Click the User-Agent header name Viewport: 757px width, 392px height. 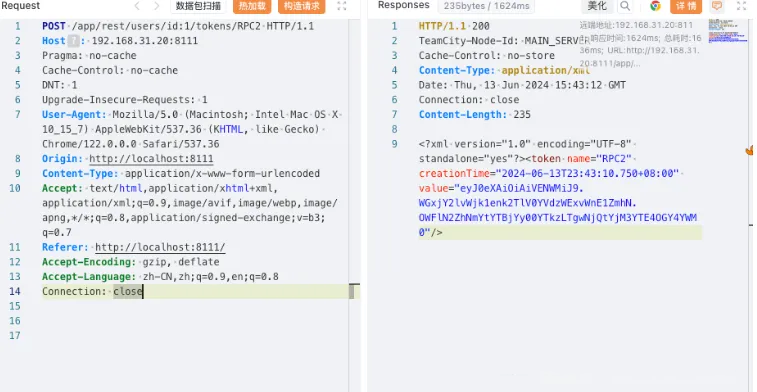point(74,114)
